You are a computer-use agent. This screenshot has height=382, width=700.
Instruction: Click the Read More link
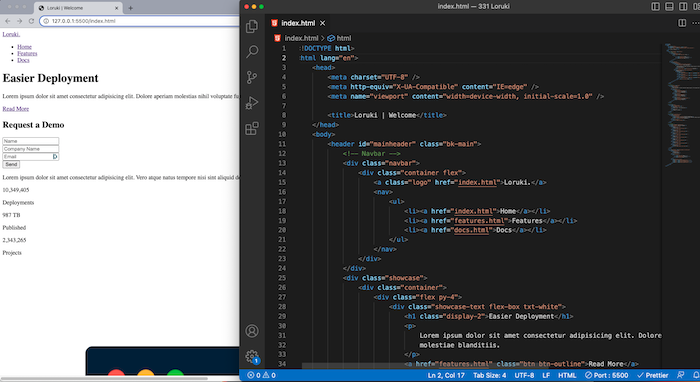point(16,109)
